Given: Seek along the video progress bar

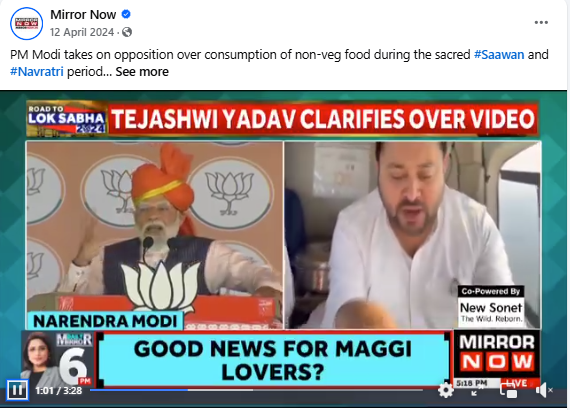Looking at the screenshot, I should click(x=256, y=390).
